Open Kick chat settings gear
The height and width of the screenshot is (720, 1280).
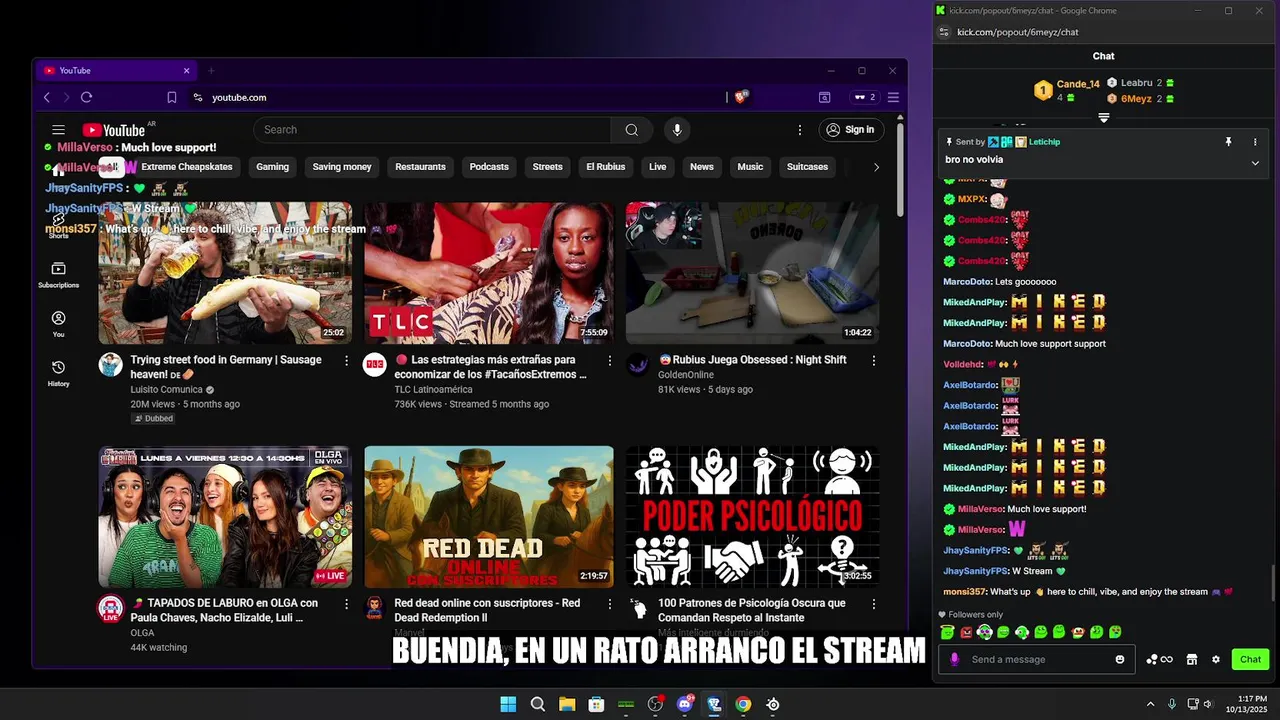(x=1216, y=660)
